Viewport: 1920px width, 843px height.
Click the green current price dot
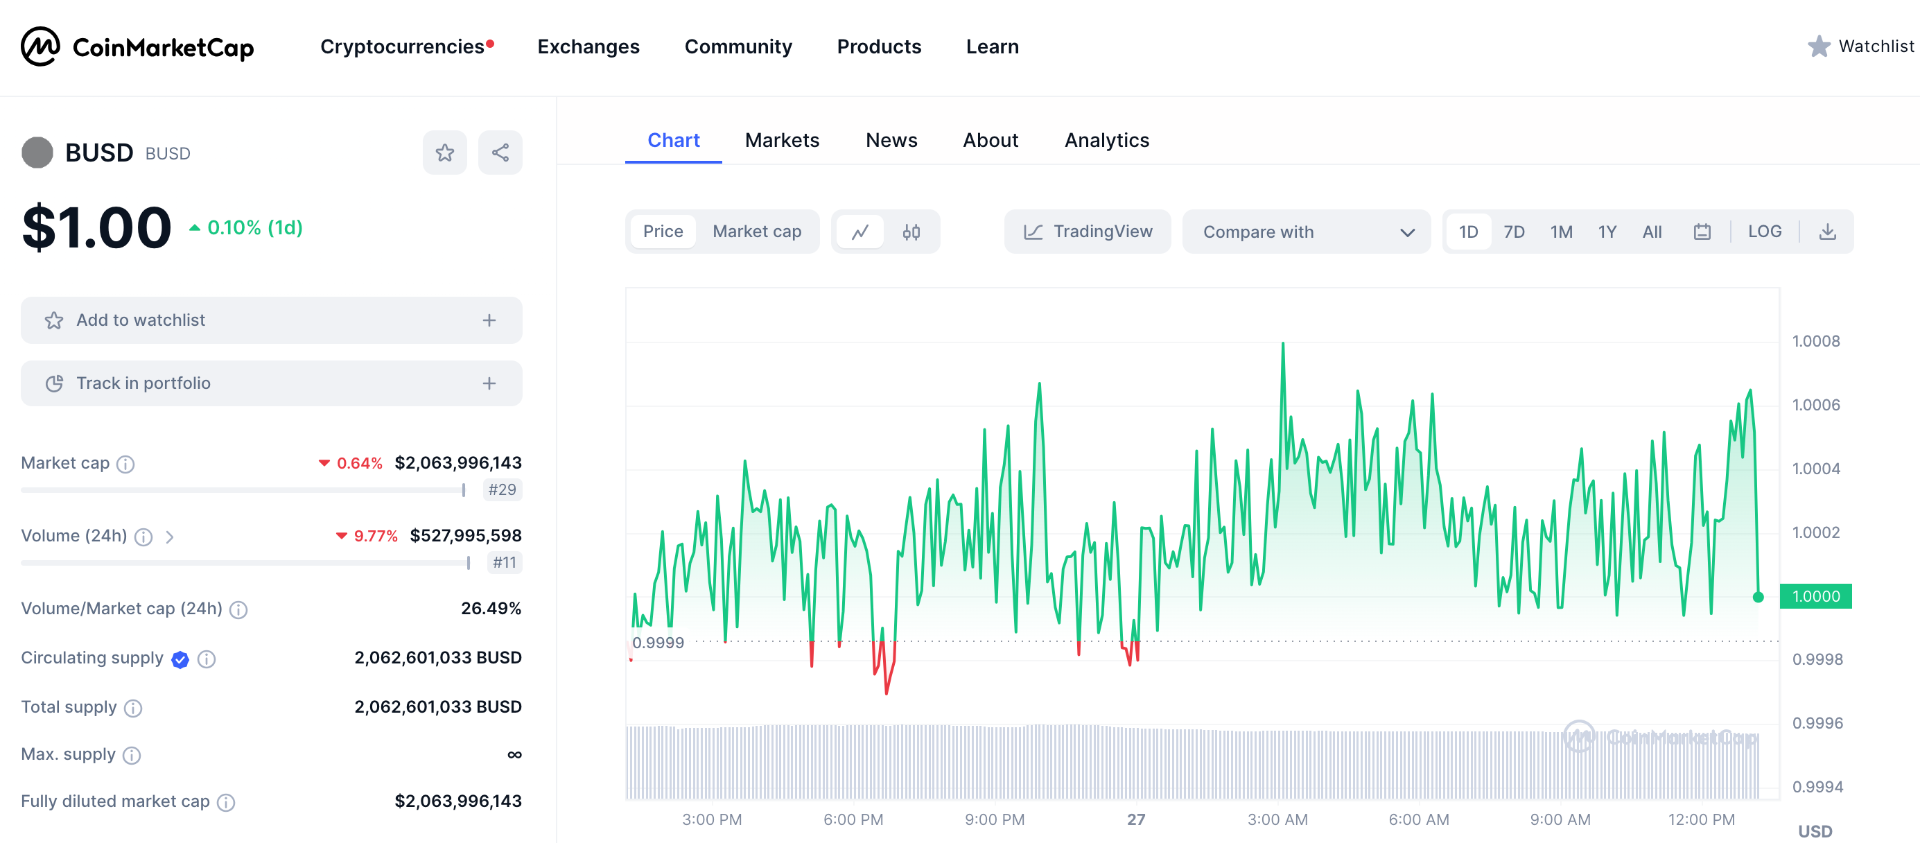coord(1758,597)
